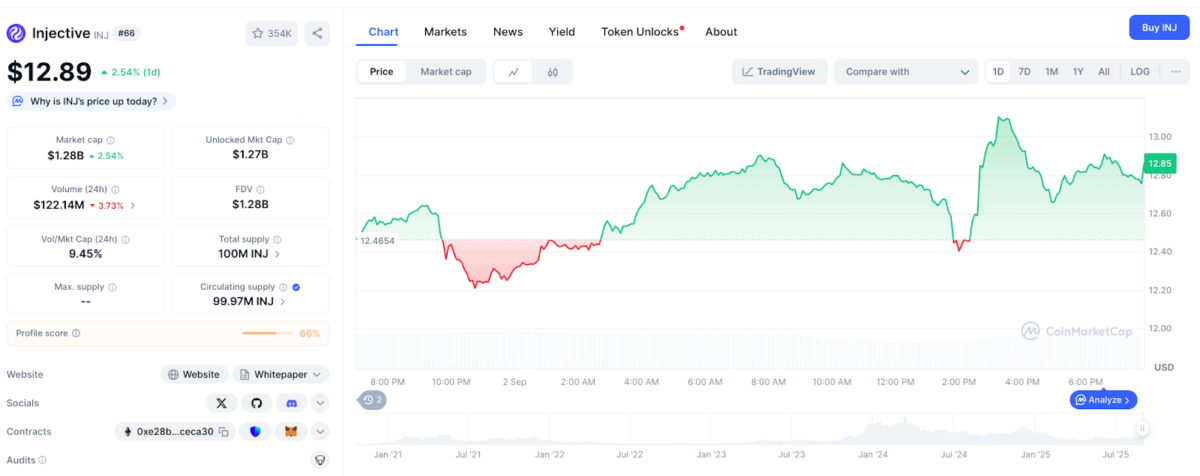The image size is (1200, 476).
Task: Click the verified checkmark beside Circulating supply
Action: tap(297, 287)
